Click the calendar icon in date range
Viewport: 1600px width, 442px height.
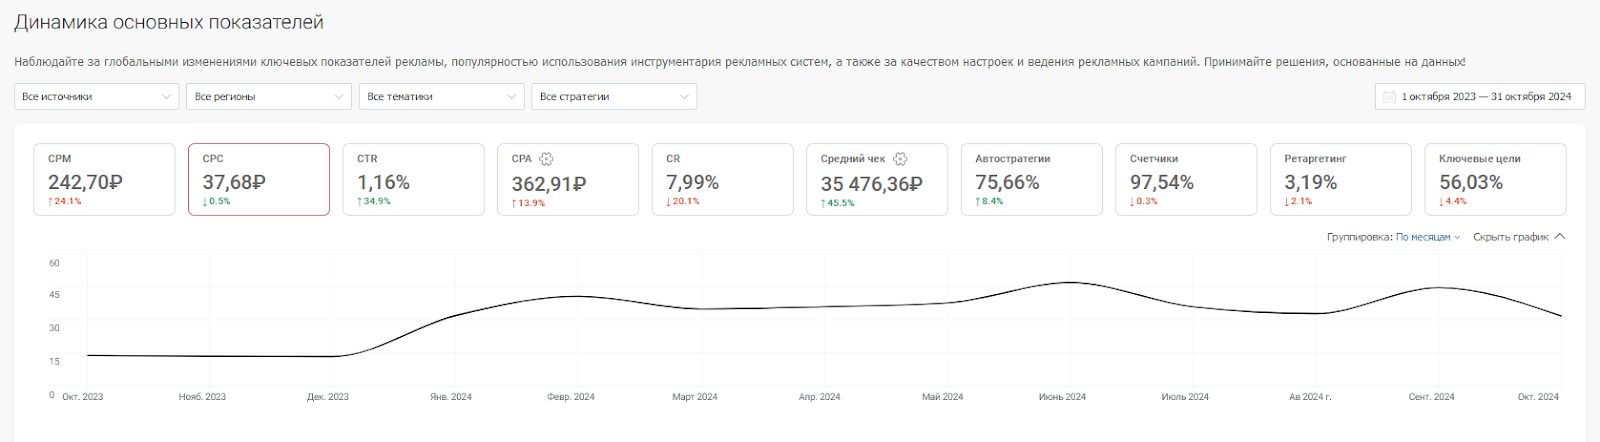pos(1389,97)
